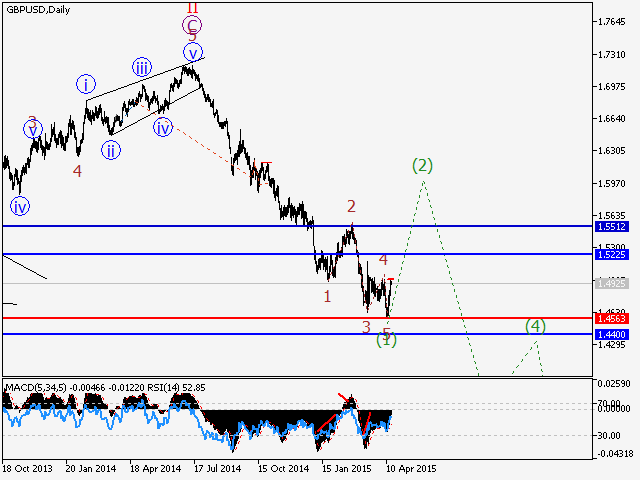Click the 1.4295 price axis label

(x=611, y=345)
